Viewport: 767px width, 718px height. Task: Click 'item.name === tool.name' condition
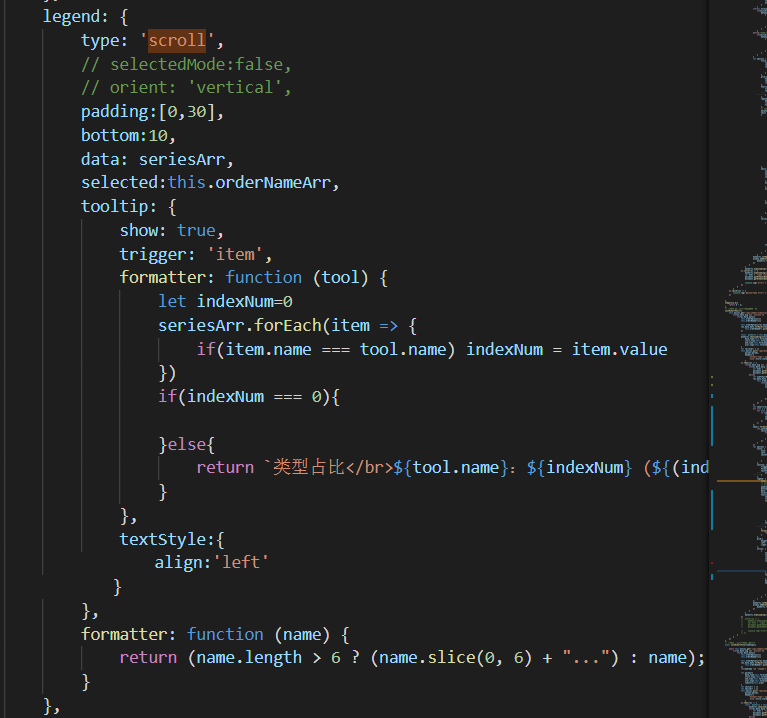click(x=336, y=349)
